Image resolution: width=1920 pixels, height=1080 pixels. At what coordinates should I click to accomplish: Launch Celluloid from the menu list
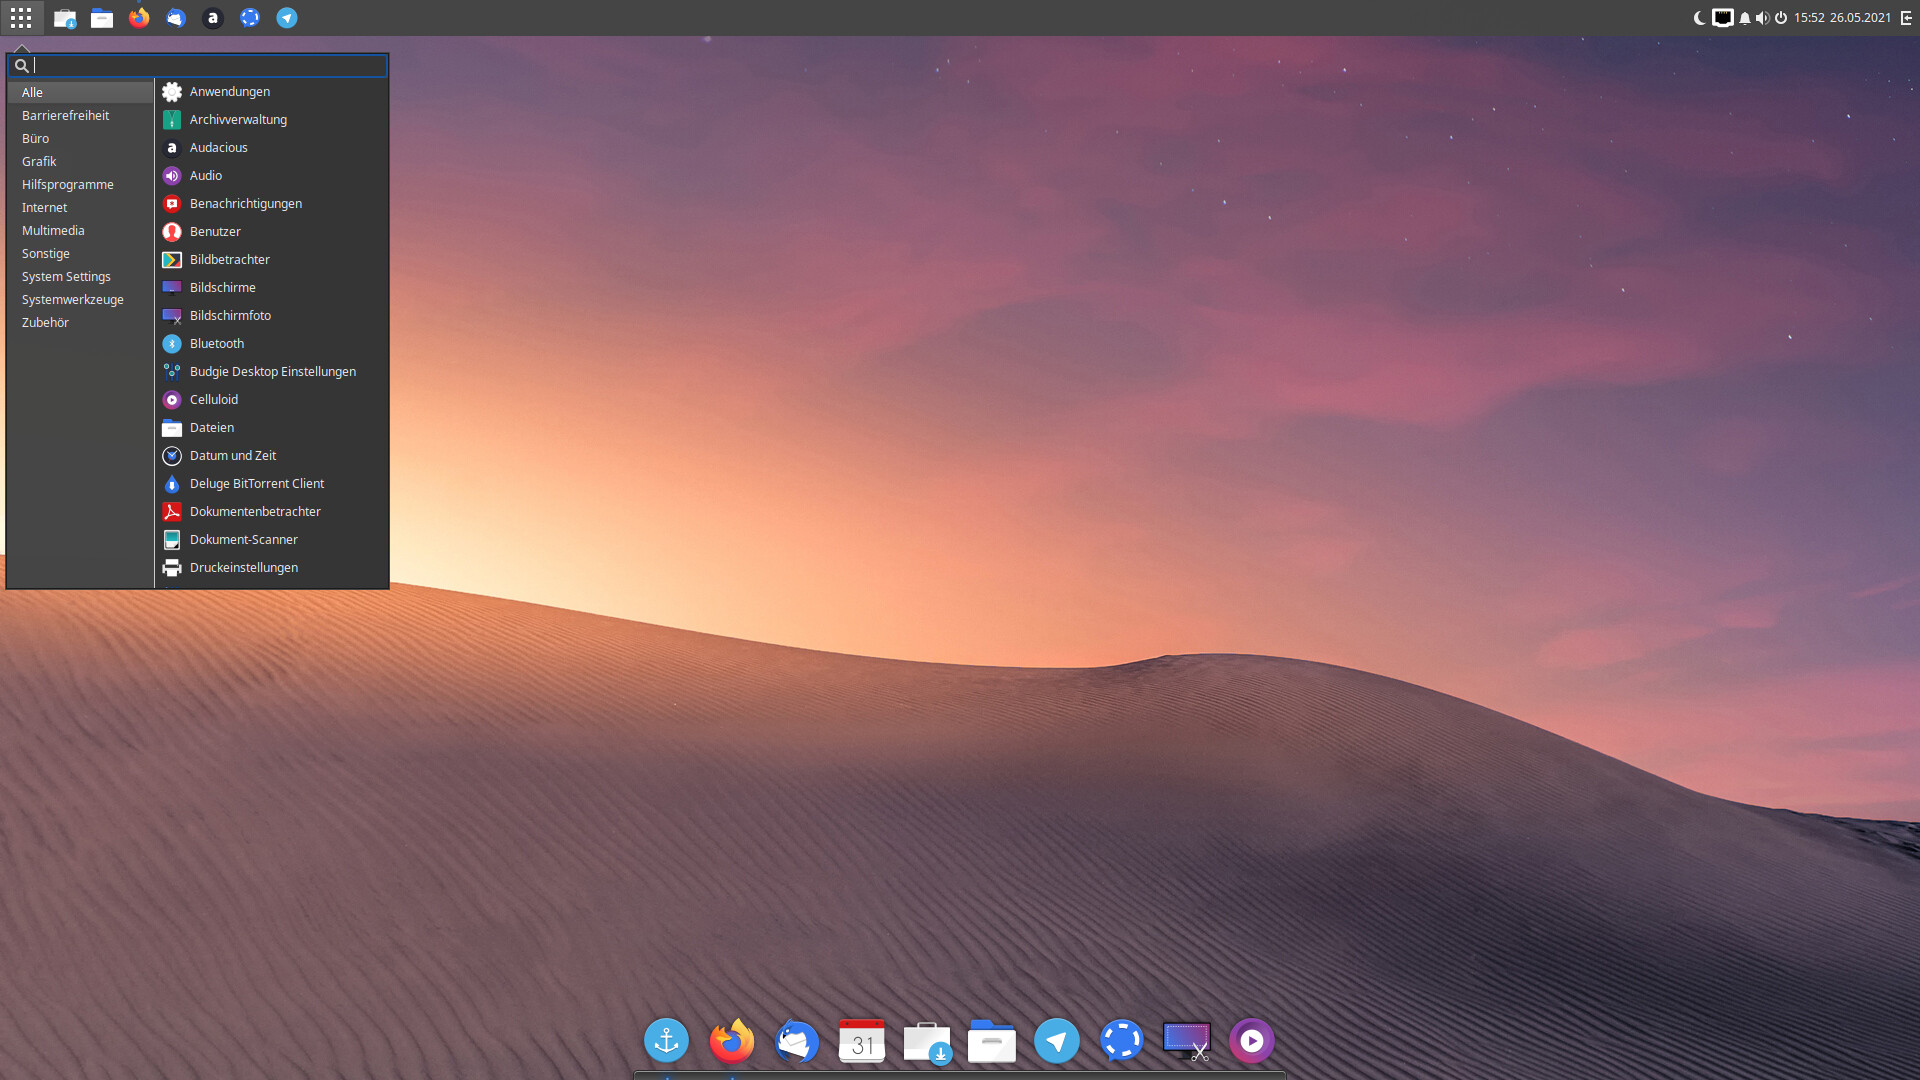pos(271,399)
